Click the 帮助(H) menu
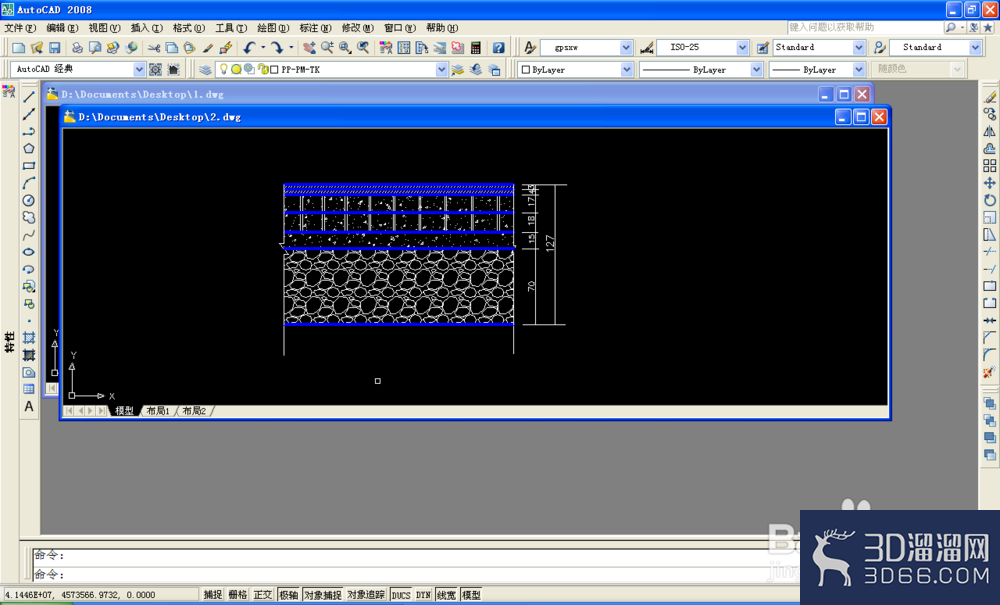Image resolution: width=1000 pixels, height=605 pixels. [x=442, y=28]
